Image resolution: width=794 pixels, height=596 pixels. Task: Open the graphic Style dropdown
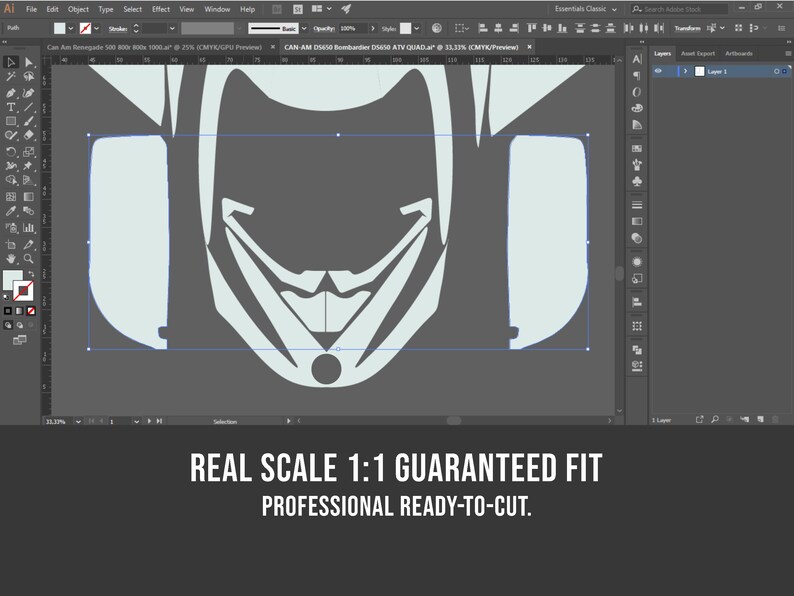[416, 29]
